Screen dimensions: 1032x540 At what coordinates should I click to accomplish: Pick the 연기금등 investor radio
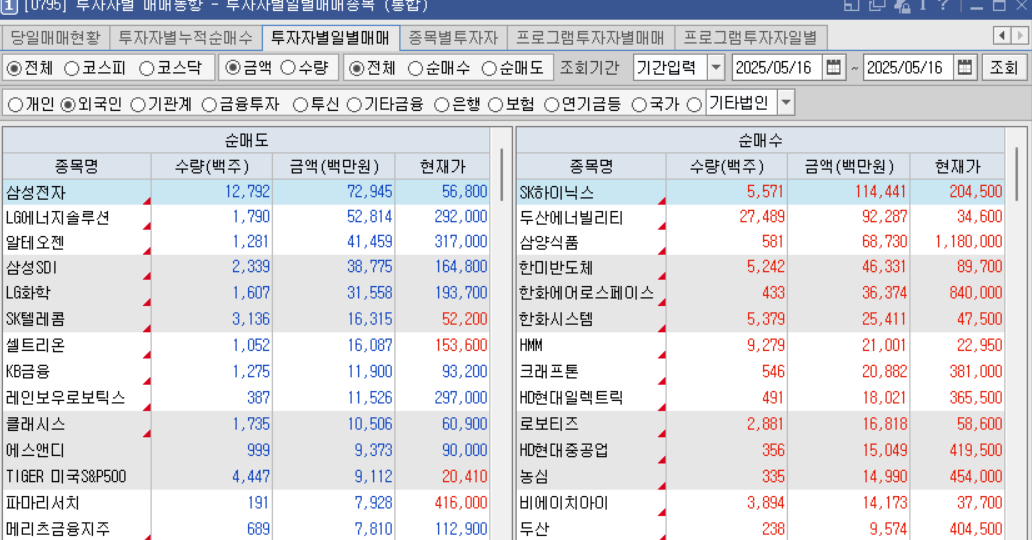tap(552, 105)
